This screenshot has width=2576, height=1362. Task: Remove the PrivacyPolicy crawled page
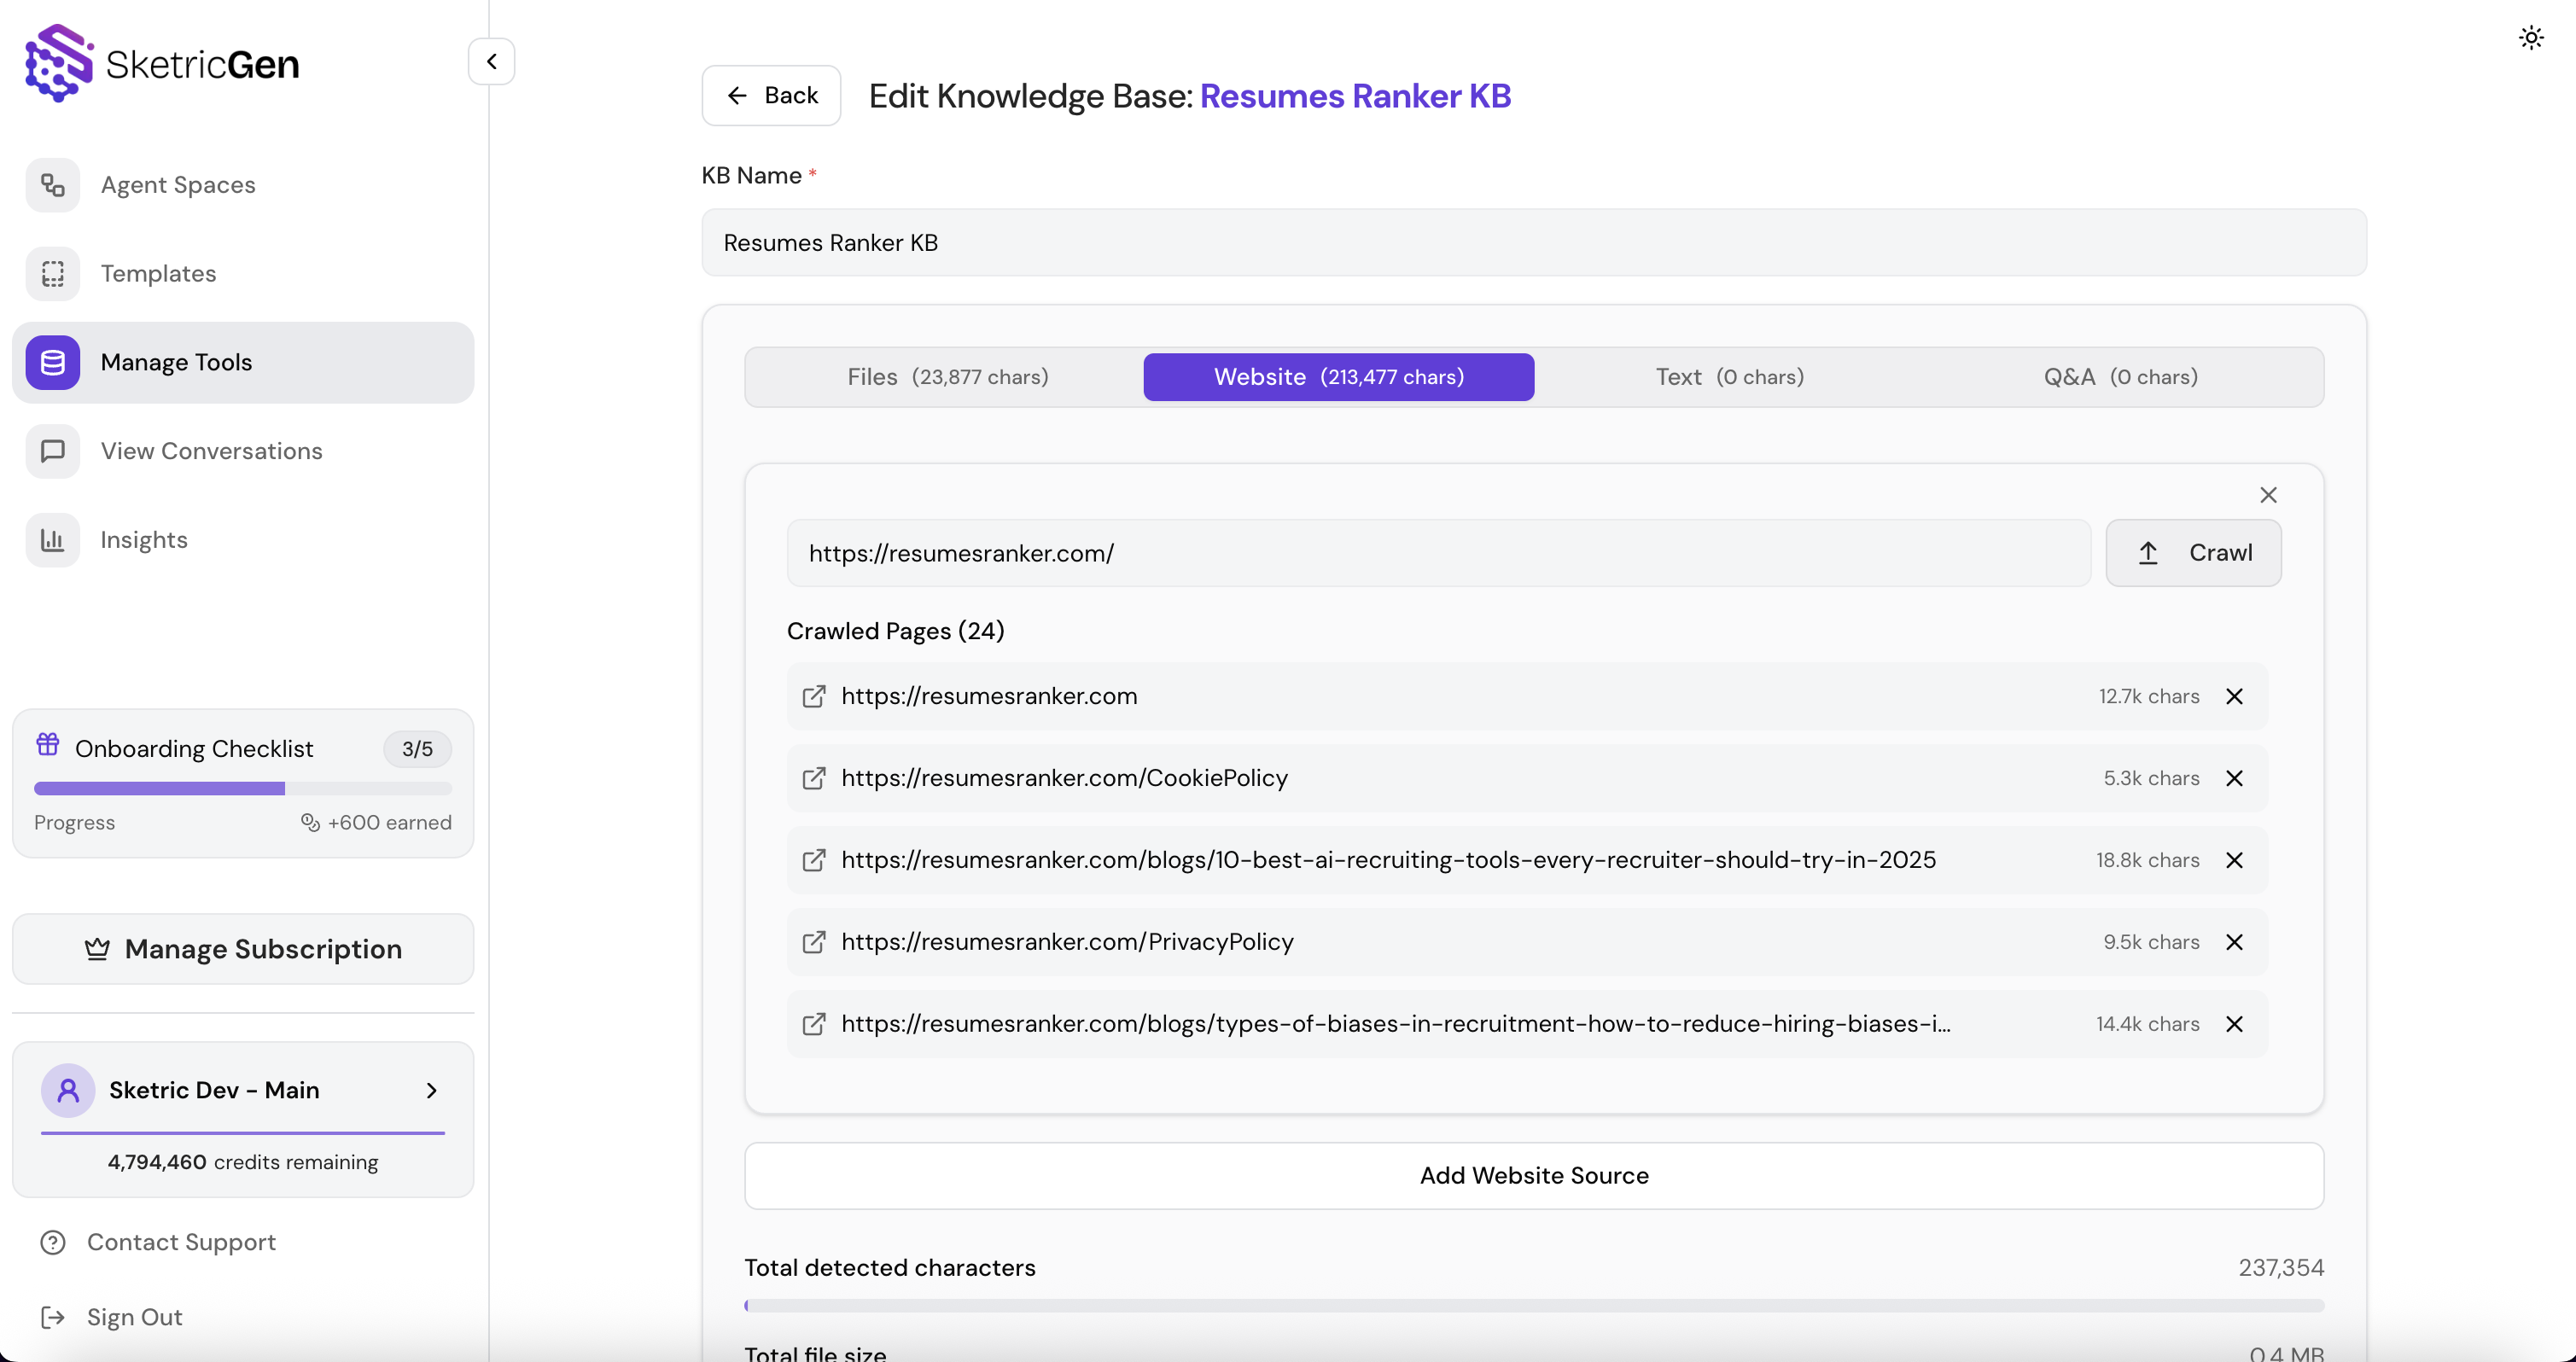tap(2234, 942)
